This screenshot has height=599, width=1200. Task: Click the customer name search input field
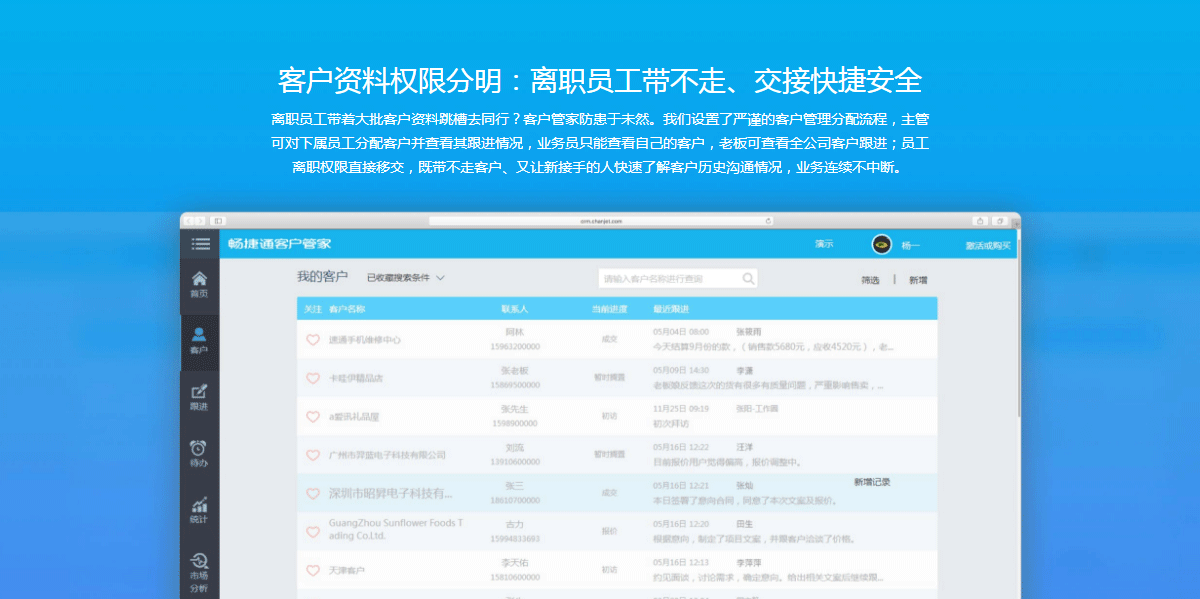point(668,279)
